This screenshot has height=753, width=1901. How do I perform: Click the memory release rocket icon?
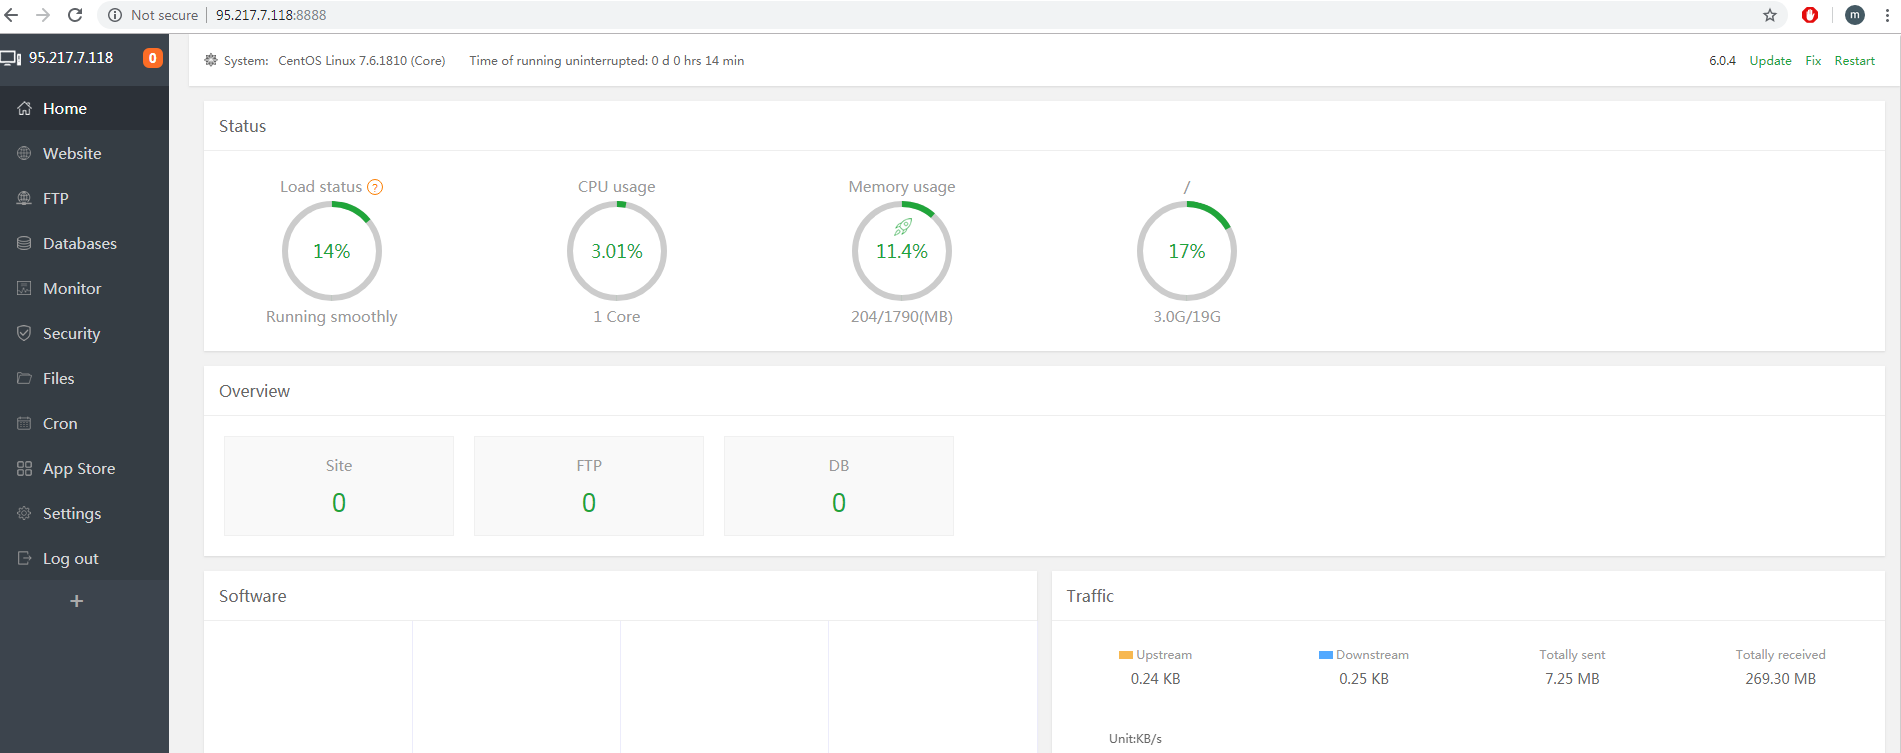click(x=902, y=228)
